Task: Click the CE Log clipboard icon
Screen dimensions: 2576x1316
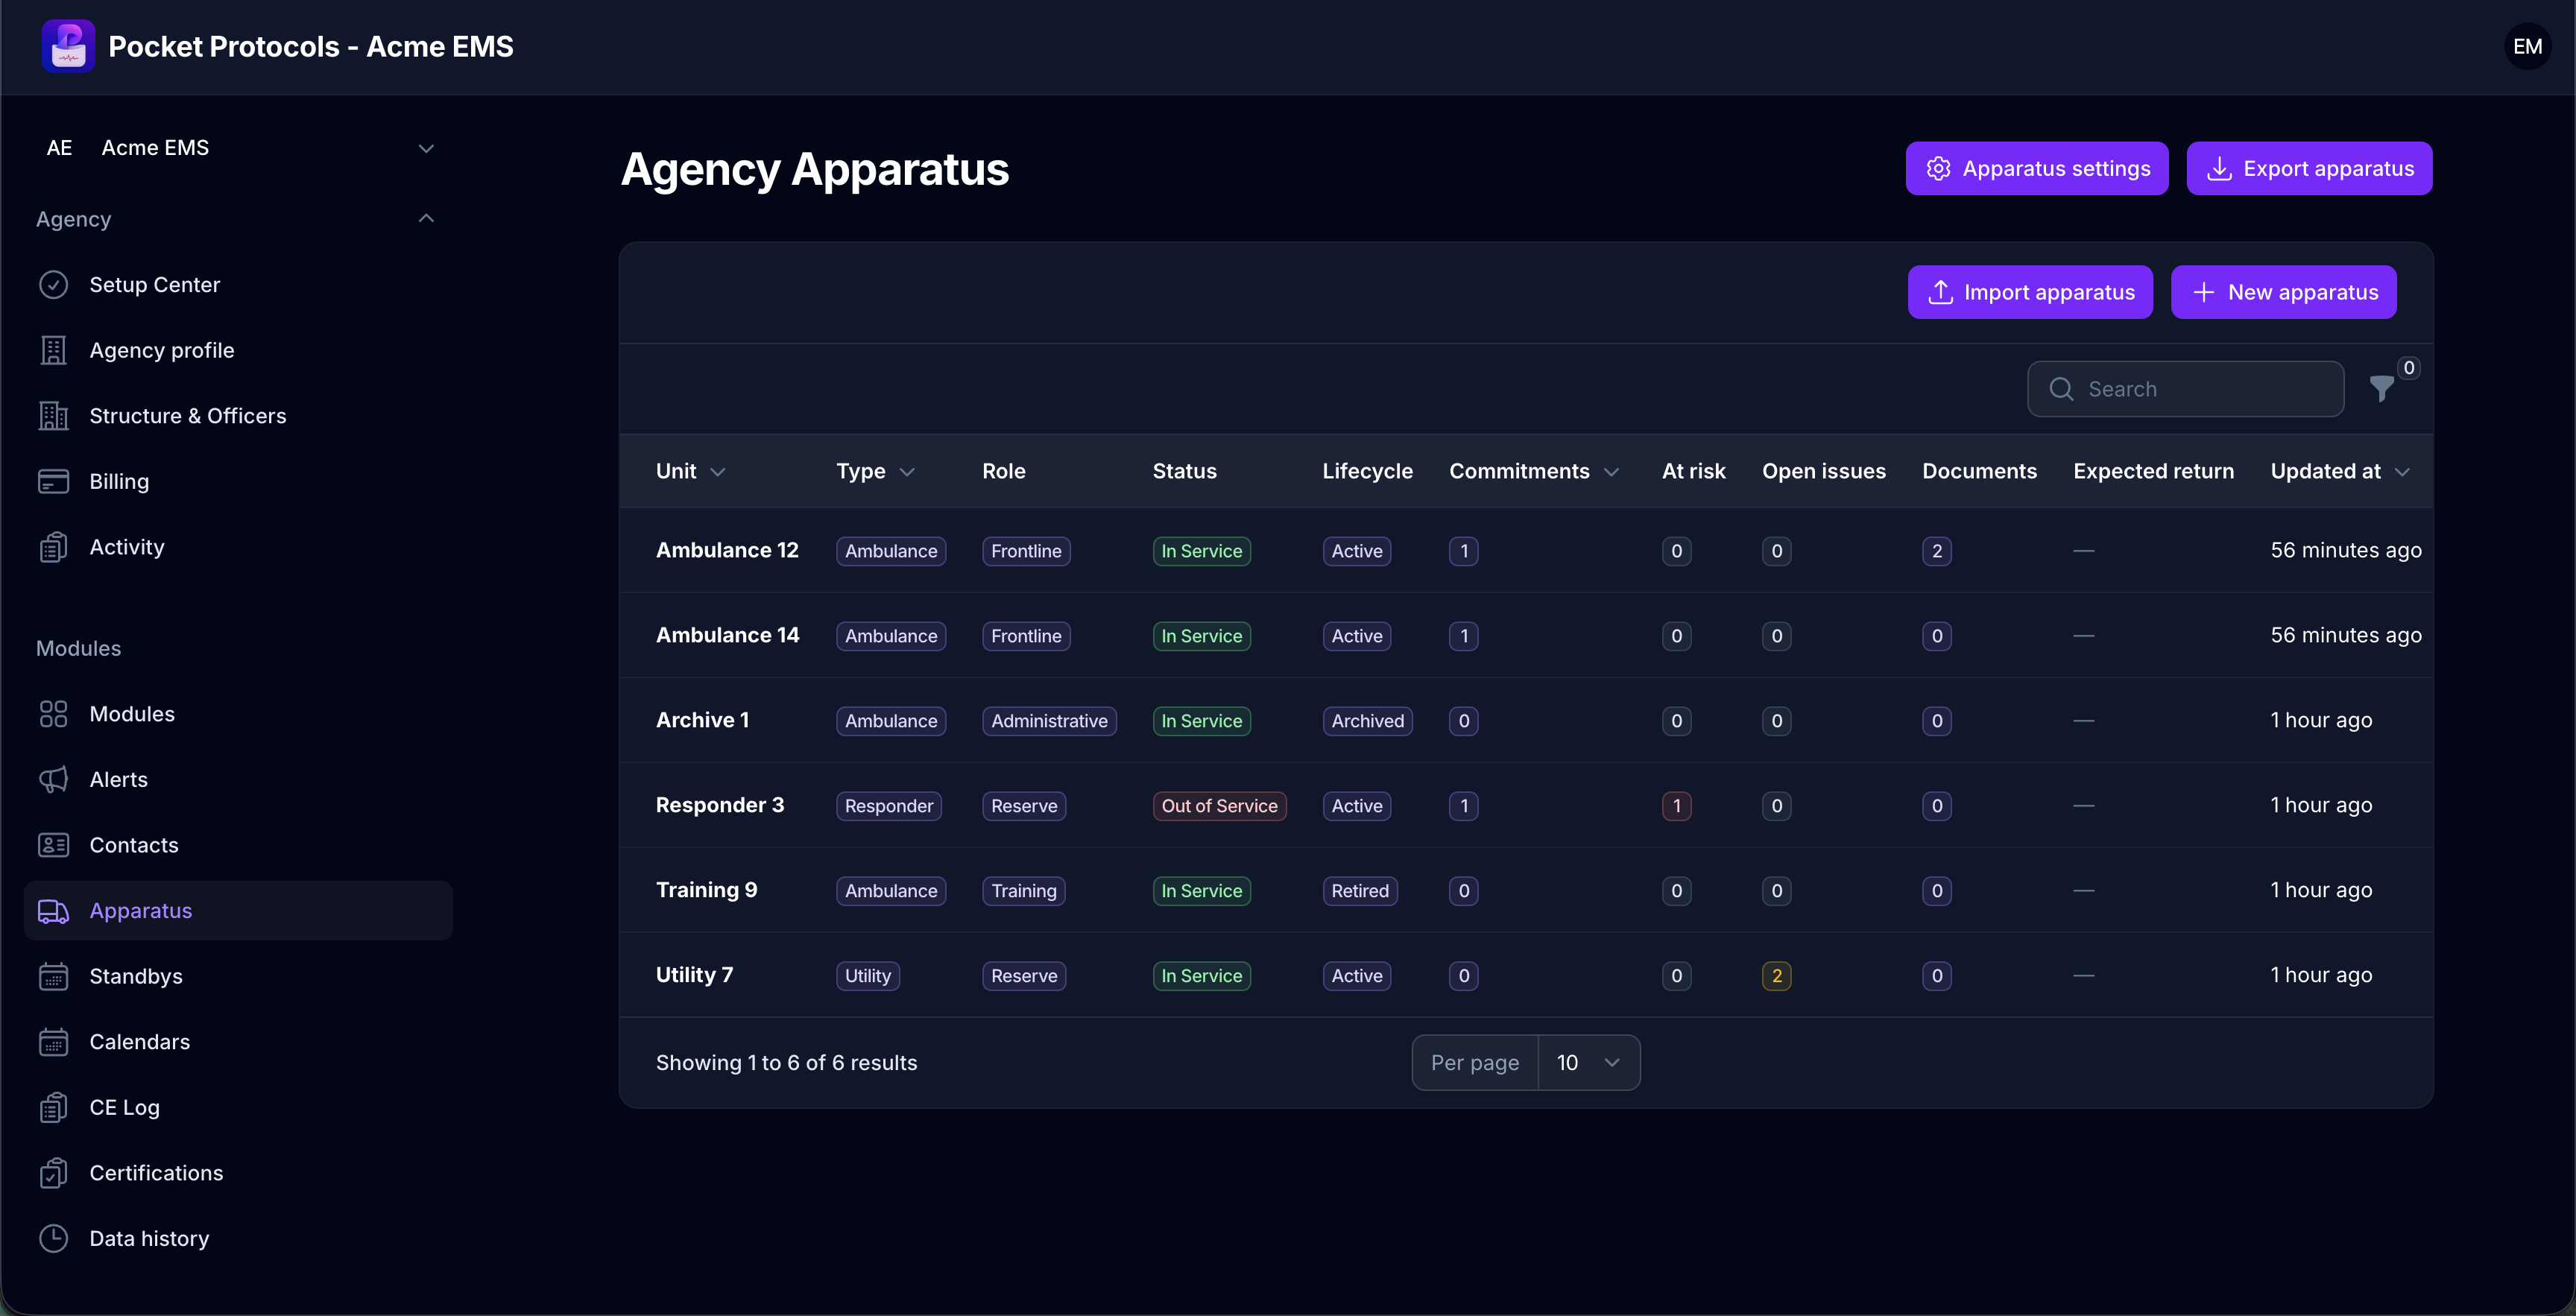Action: click(53, 1107)
